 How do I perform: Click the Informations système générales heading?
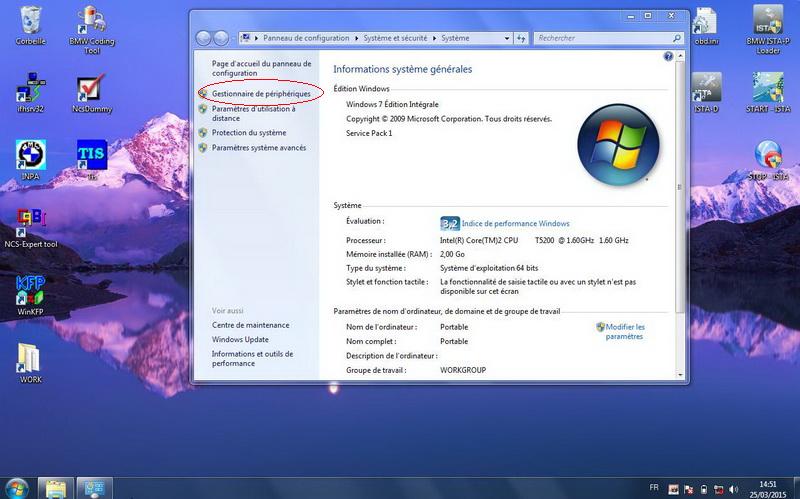[x=403, y=69]
